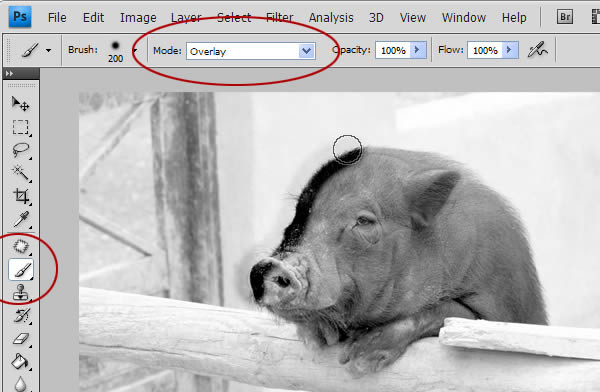Open the brush preset picker showing 200
This screenshot has width=600, height=392.
pyautogui.click(x=115, y=51)
